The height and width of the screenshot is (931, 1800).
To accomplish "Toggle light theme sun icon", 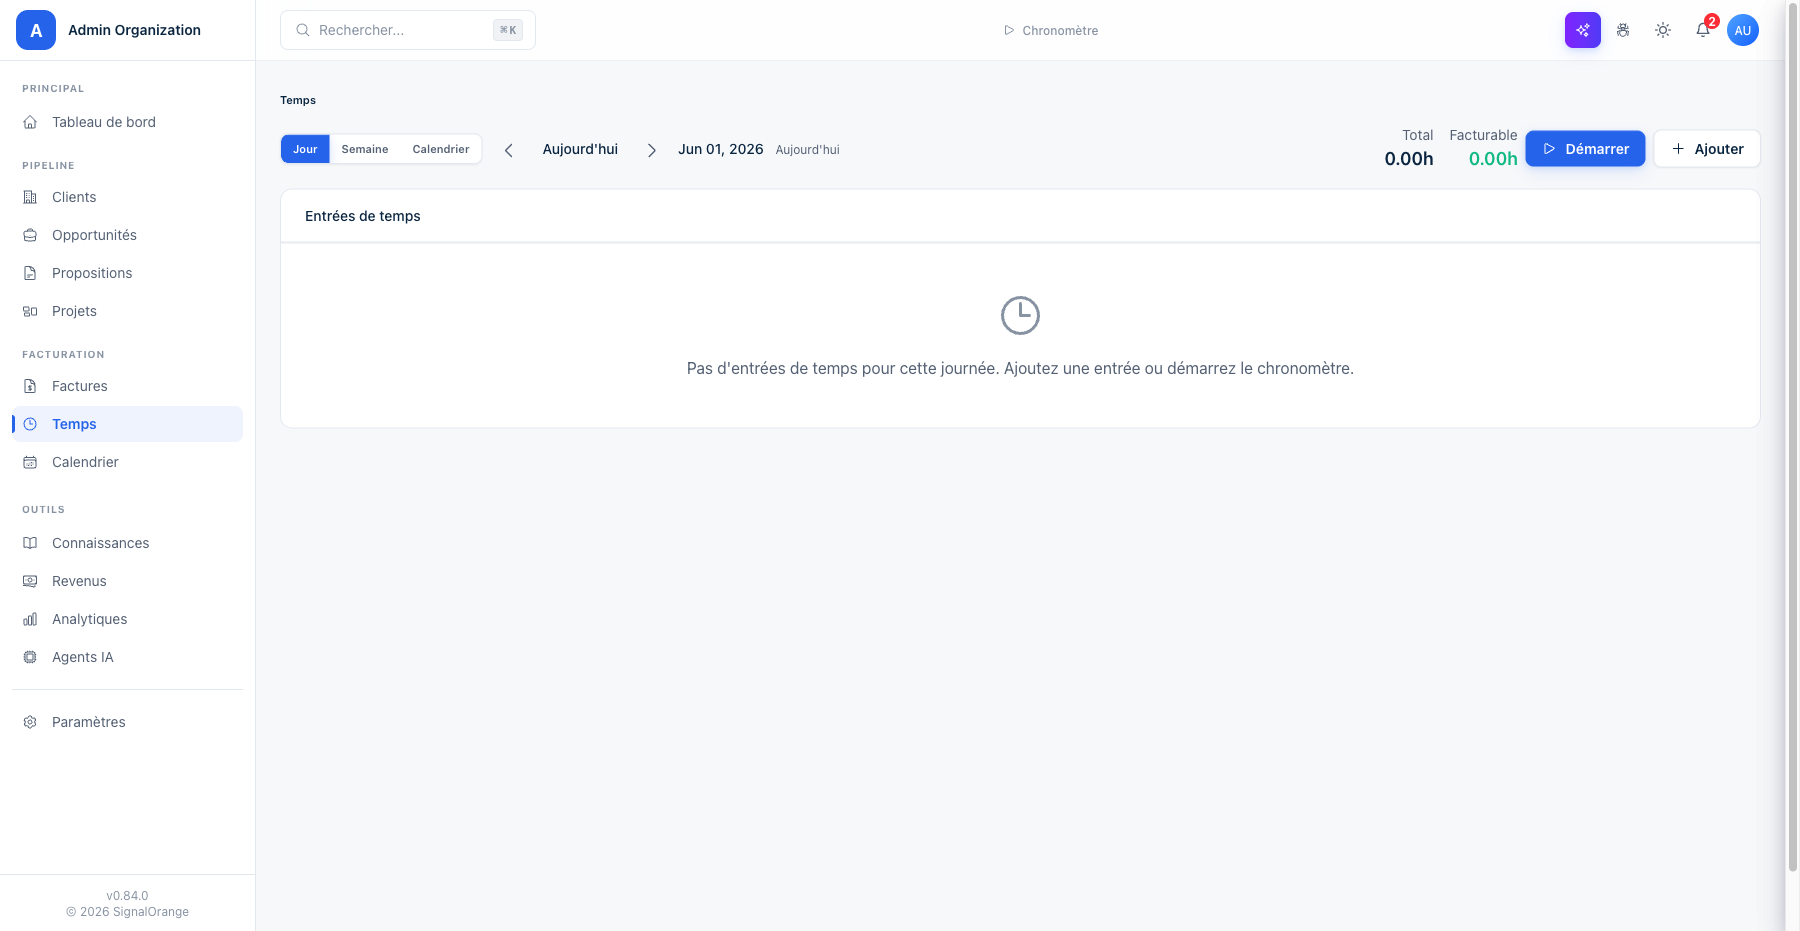I will pyautogui.click(x=1663, y=30).
